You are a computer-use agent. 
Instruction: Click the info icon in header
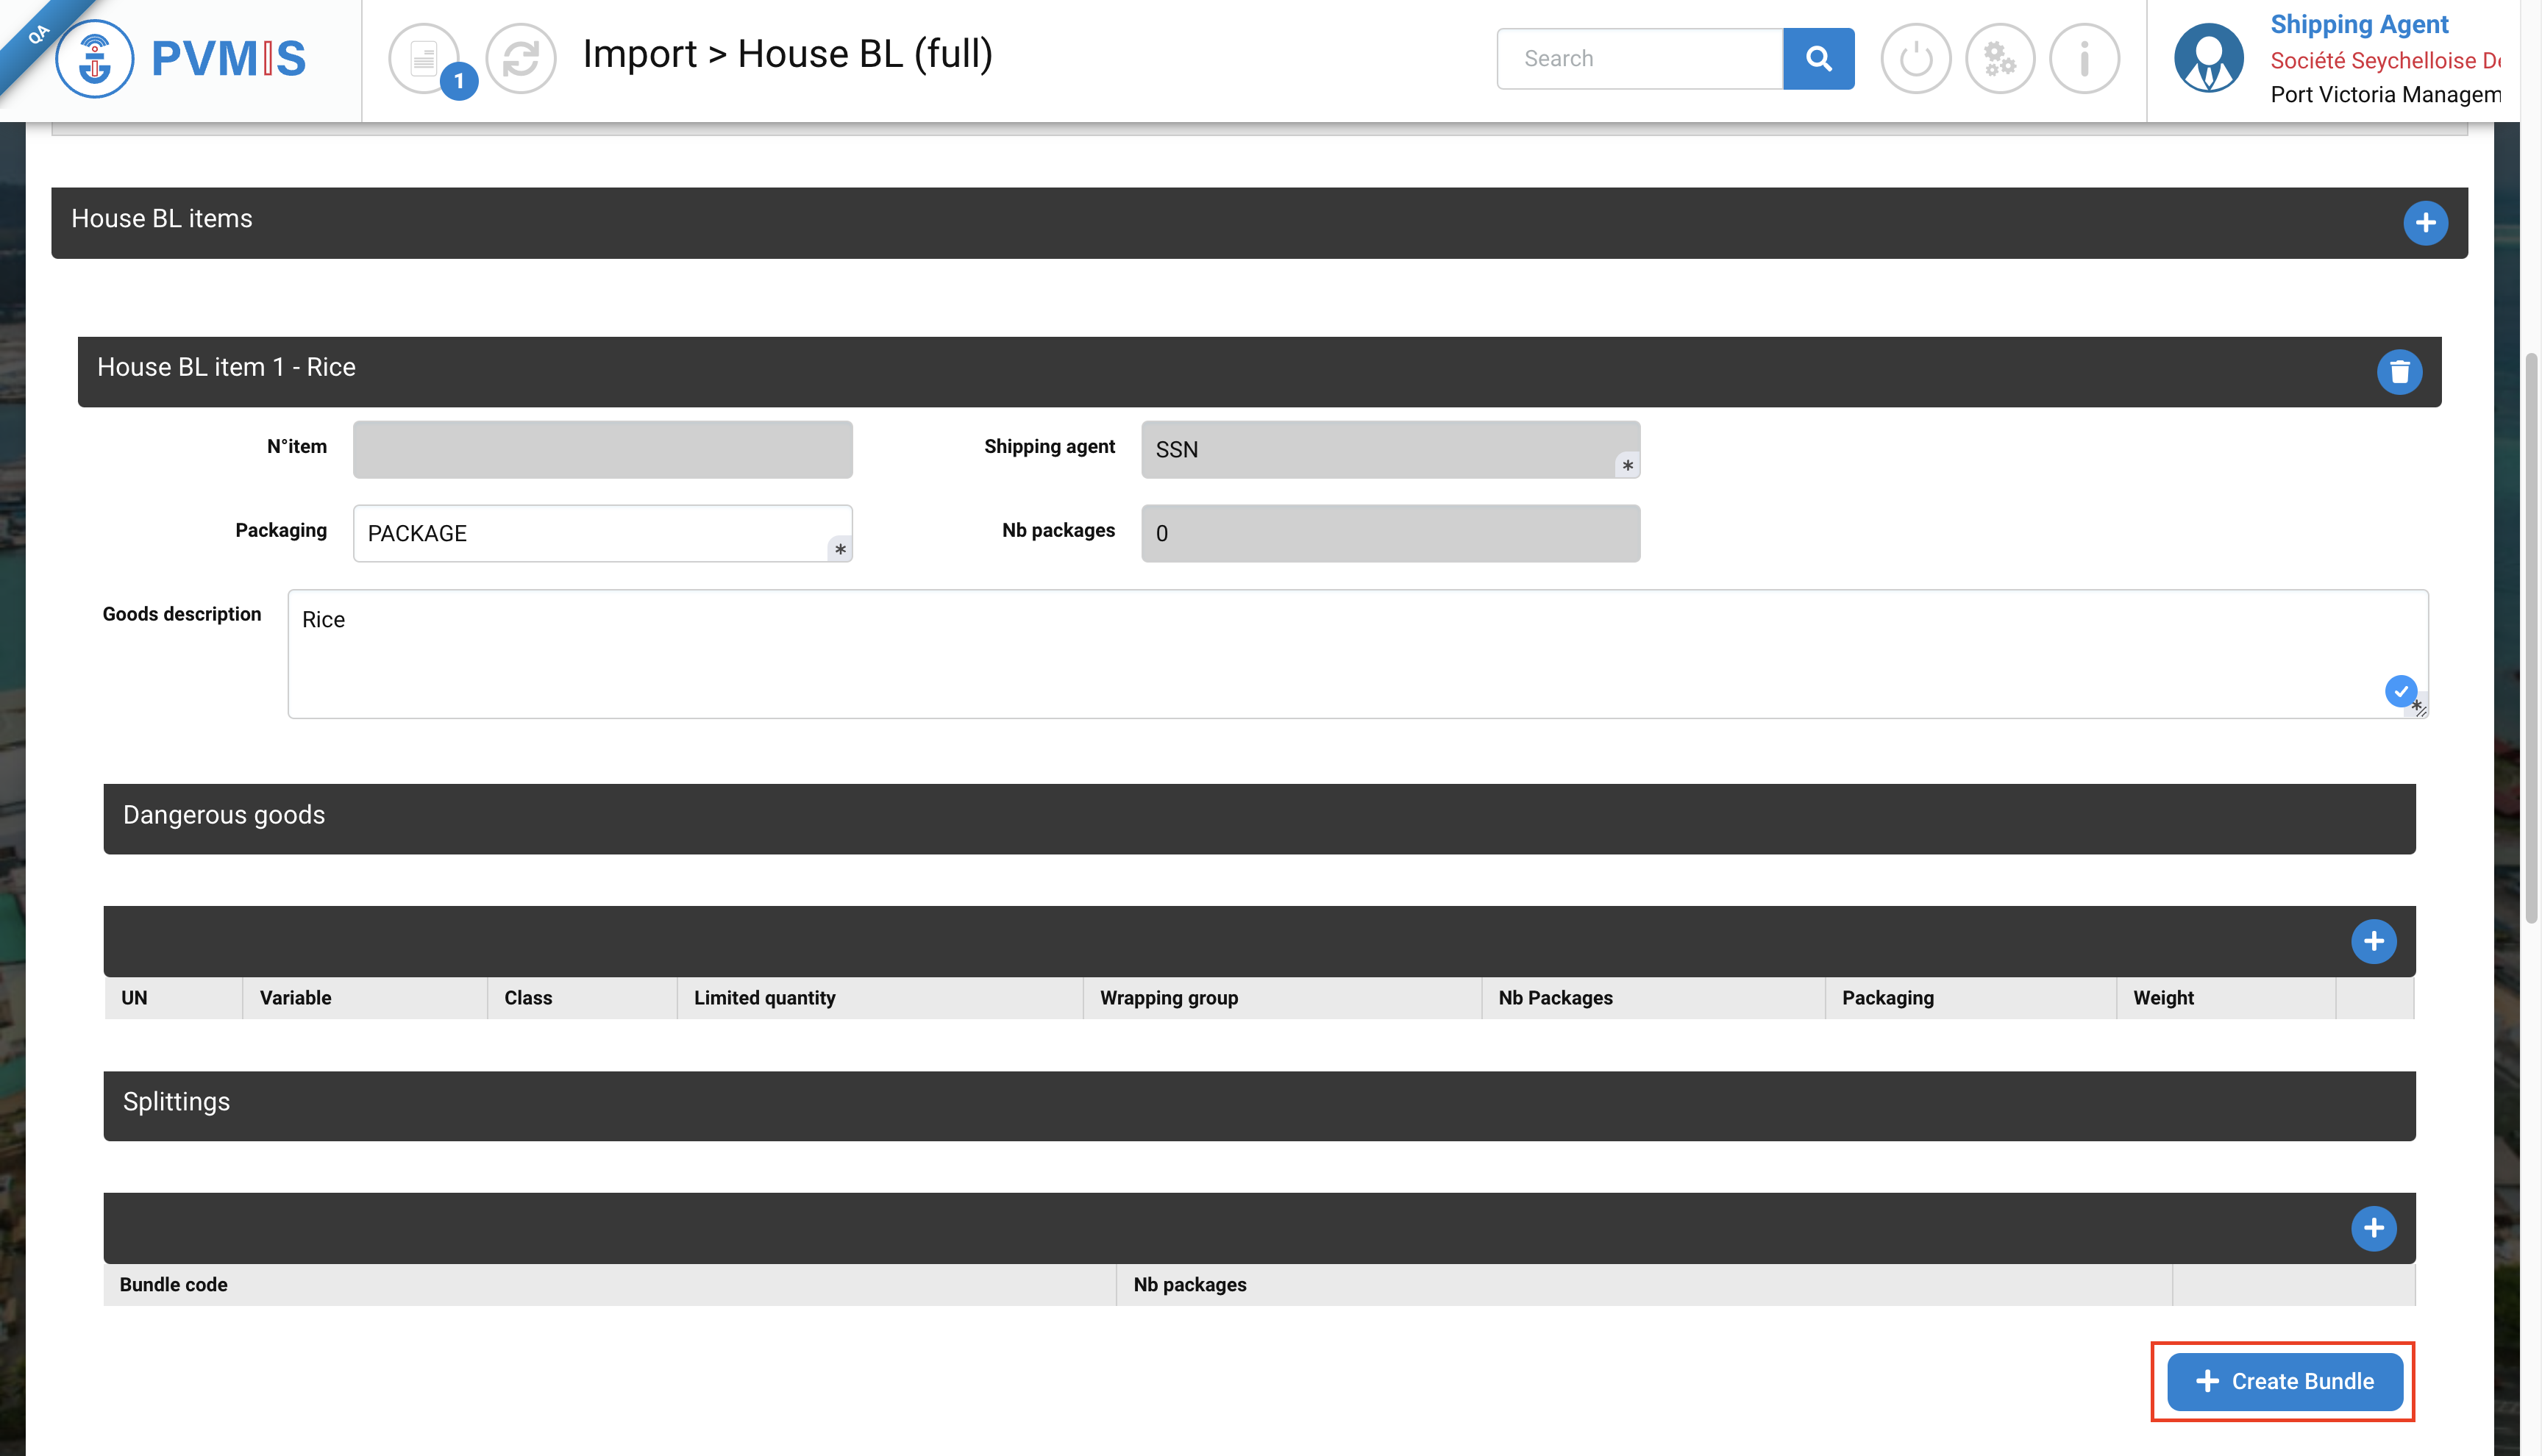[x=2084, y=58]
